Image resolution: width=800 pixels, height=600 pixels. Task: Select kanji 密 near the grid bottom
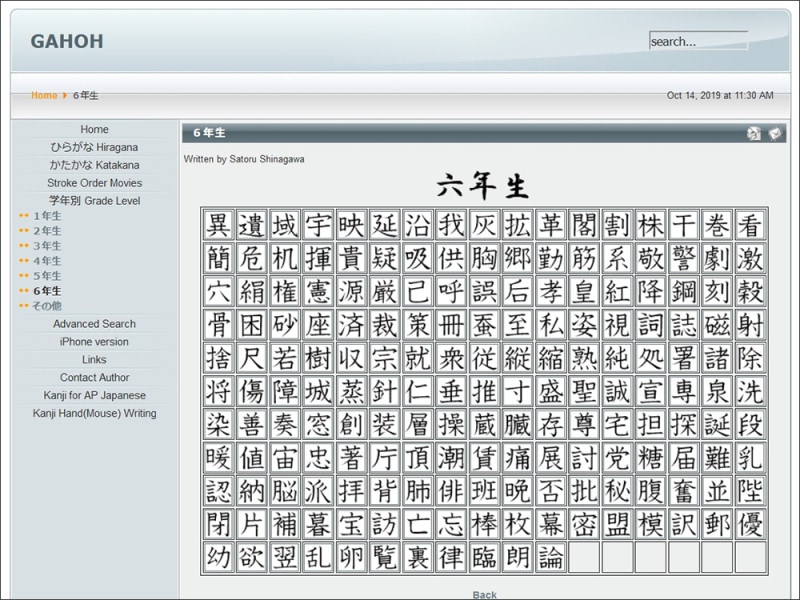click(x=585, y=524)
